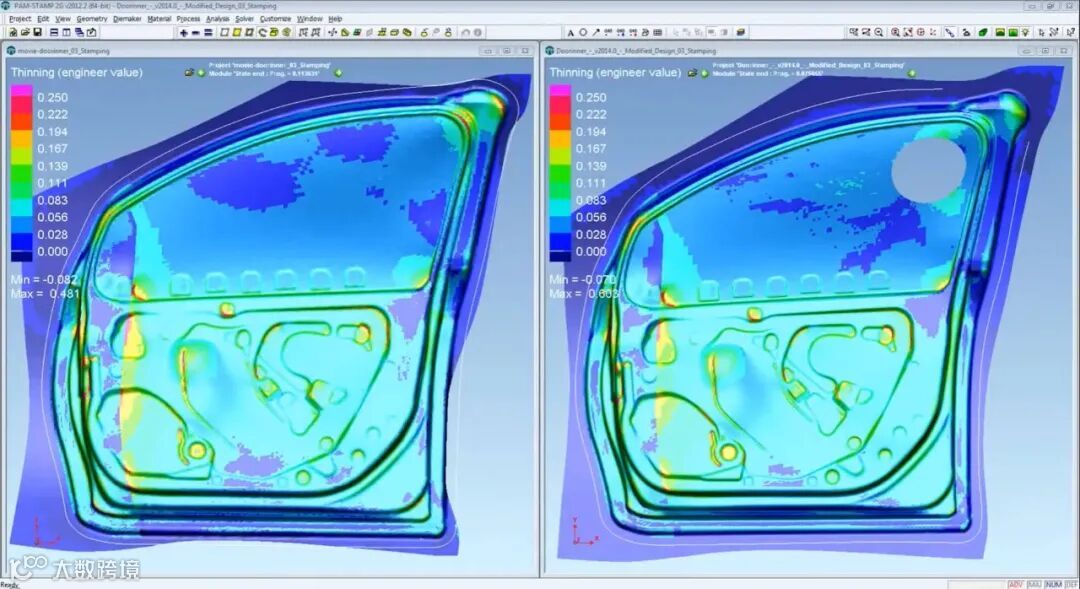Open the Window menu
Screen dimensions: 1080x589
(309, 19)
